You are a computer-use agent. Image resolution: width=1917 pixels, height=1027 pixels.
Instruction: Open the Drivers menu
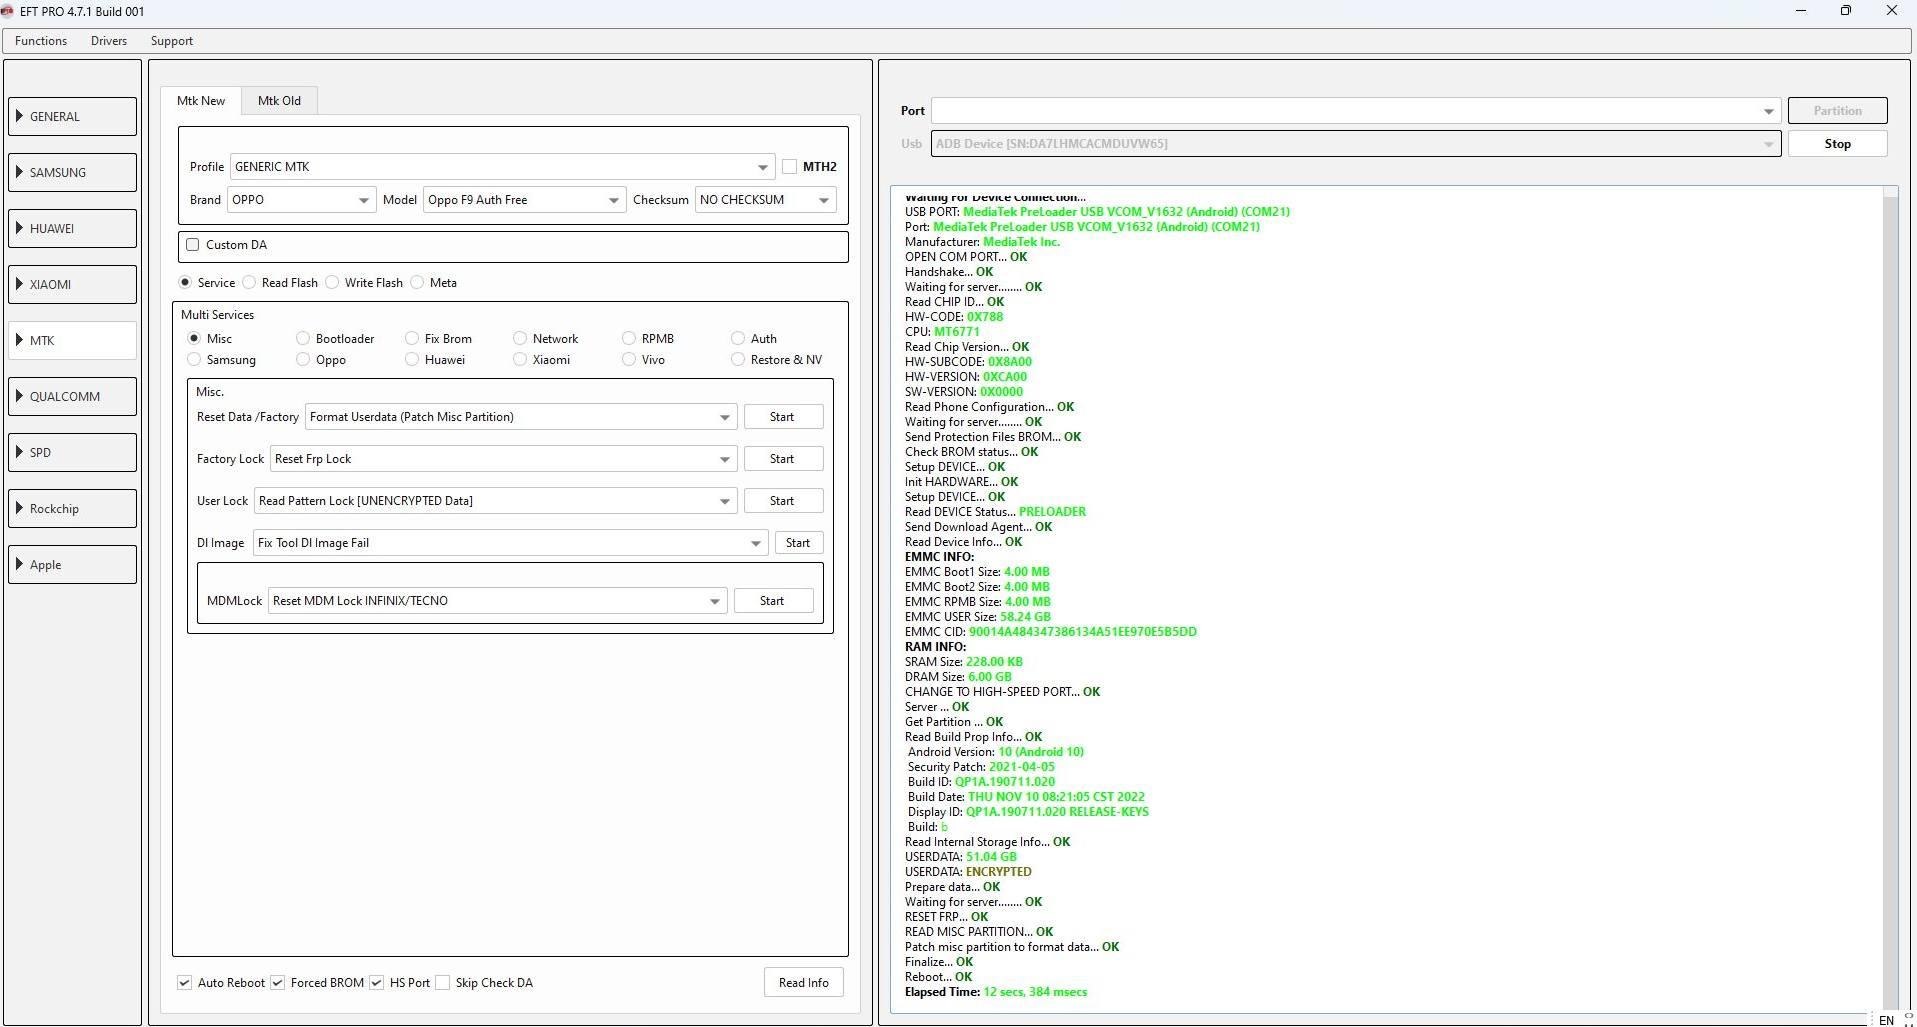click(x=109, y=41)
